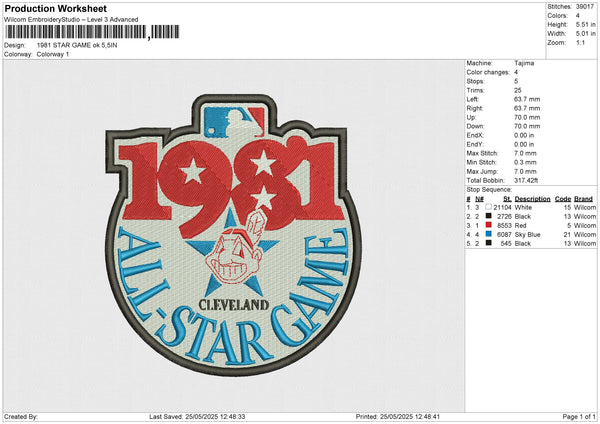Click the 1981 All-Star Game embroidery design preview
The image size is (600, 424).
click(x=233, y=235)
